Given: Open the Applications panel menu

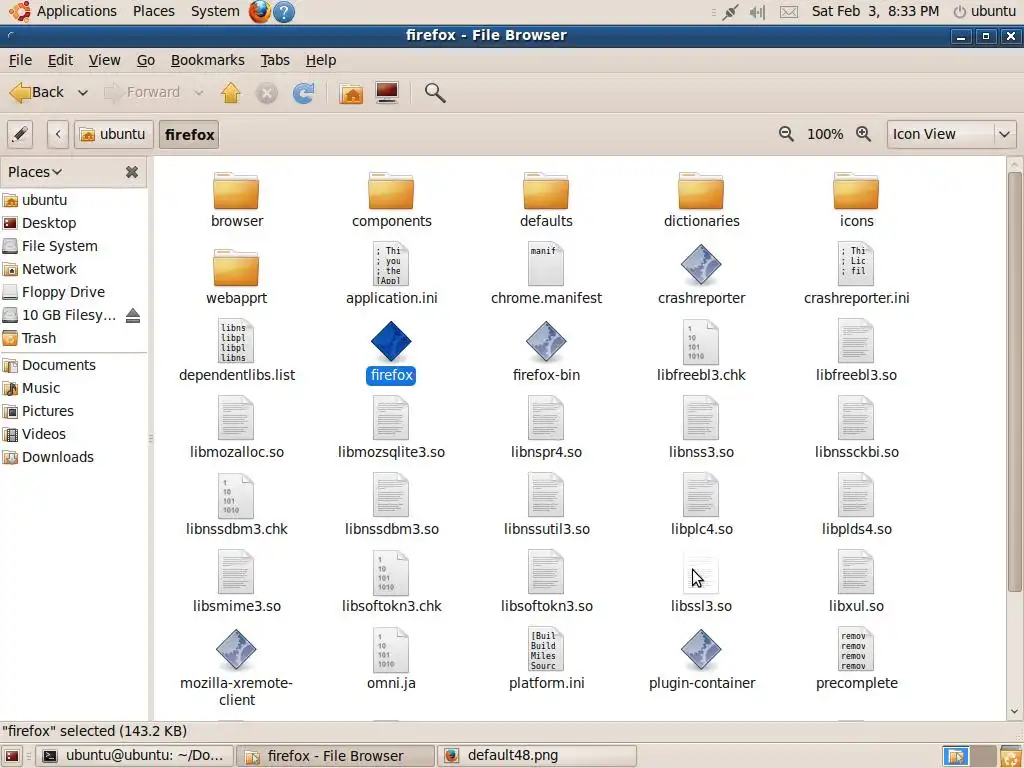Looking at the screenshot, I should click(x=63, y=11).
